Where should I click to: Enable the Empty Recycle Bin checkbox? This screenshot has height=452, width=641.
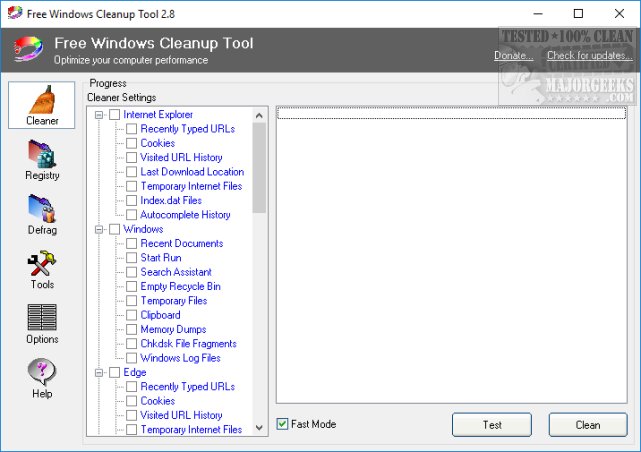click(131, 286)
